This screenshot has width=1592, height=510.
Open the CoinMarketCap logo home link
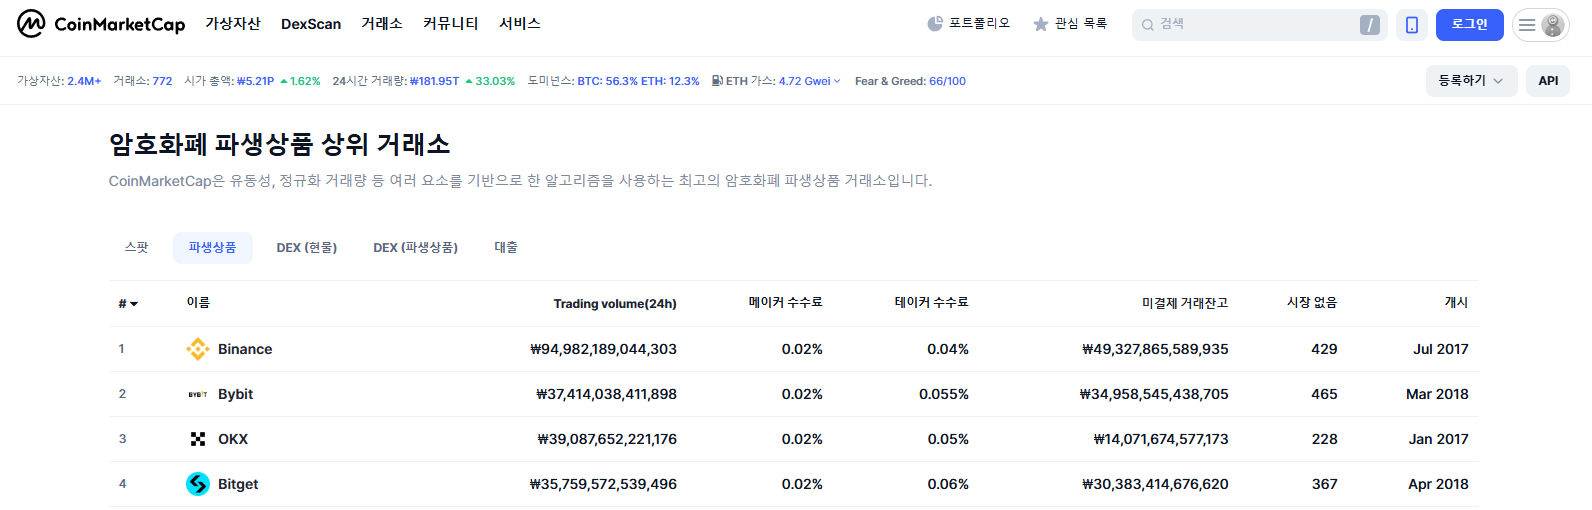(x=101, y=24)
